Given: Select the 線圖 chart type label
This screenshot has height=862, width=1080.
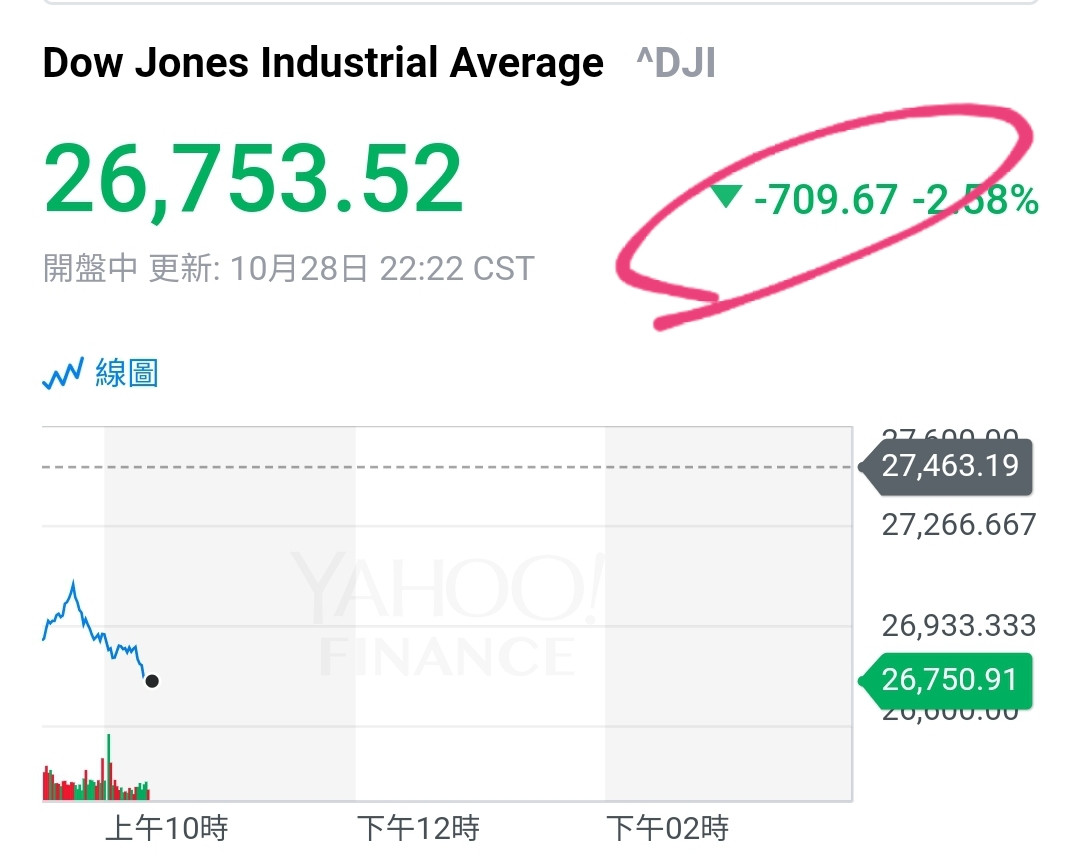Looking at the screenshot, I should 127,374.
